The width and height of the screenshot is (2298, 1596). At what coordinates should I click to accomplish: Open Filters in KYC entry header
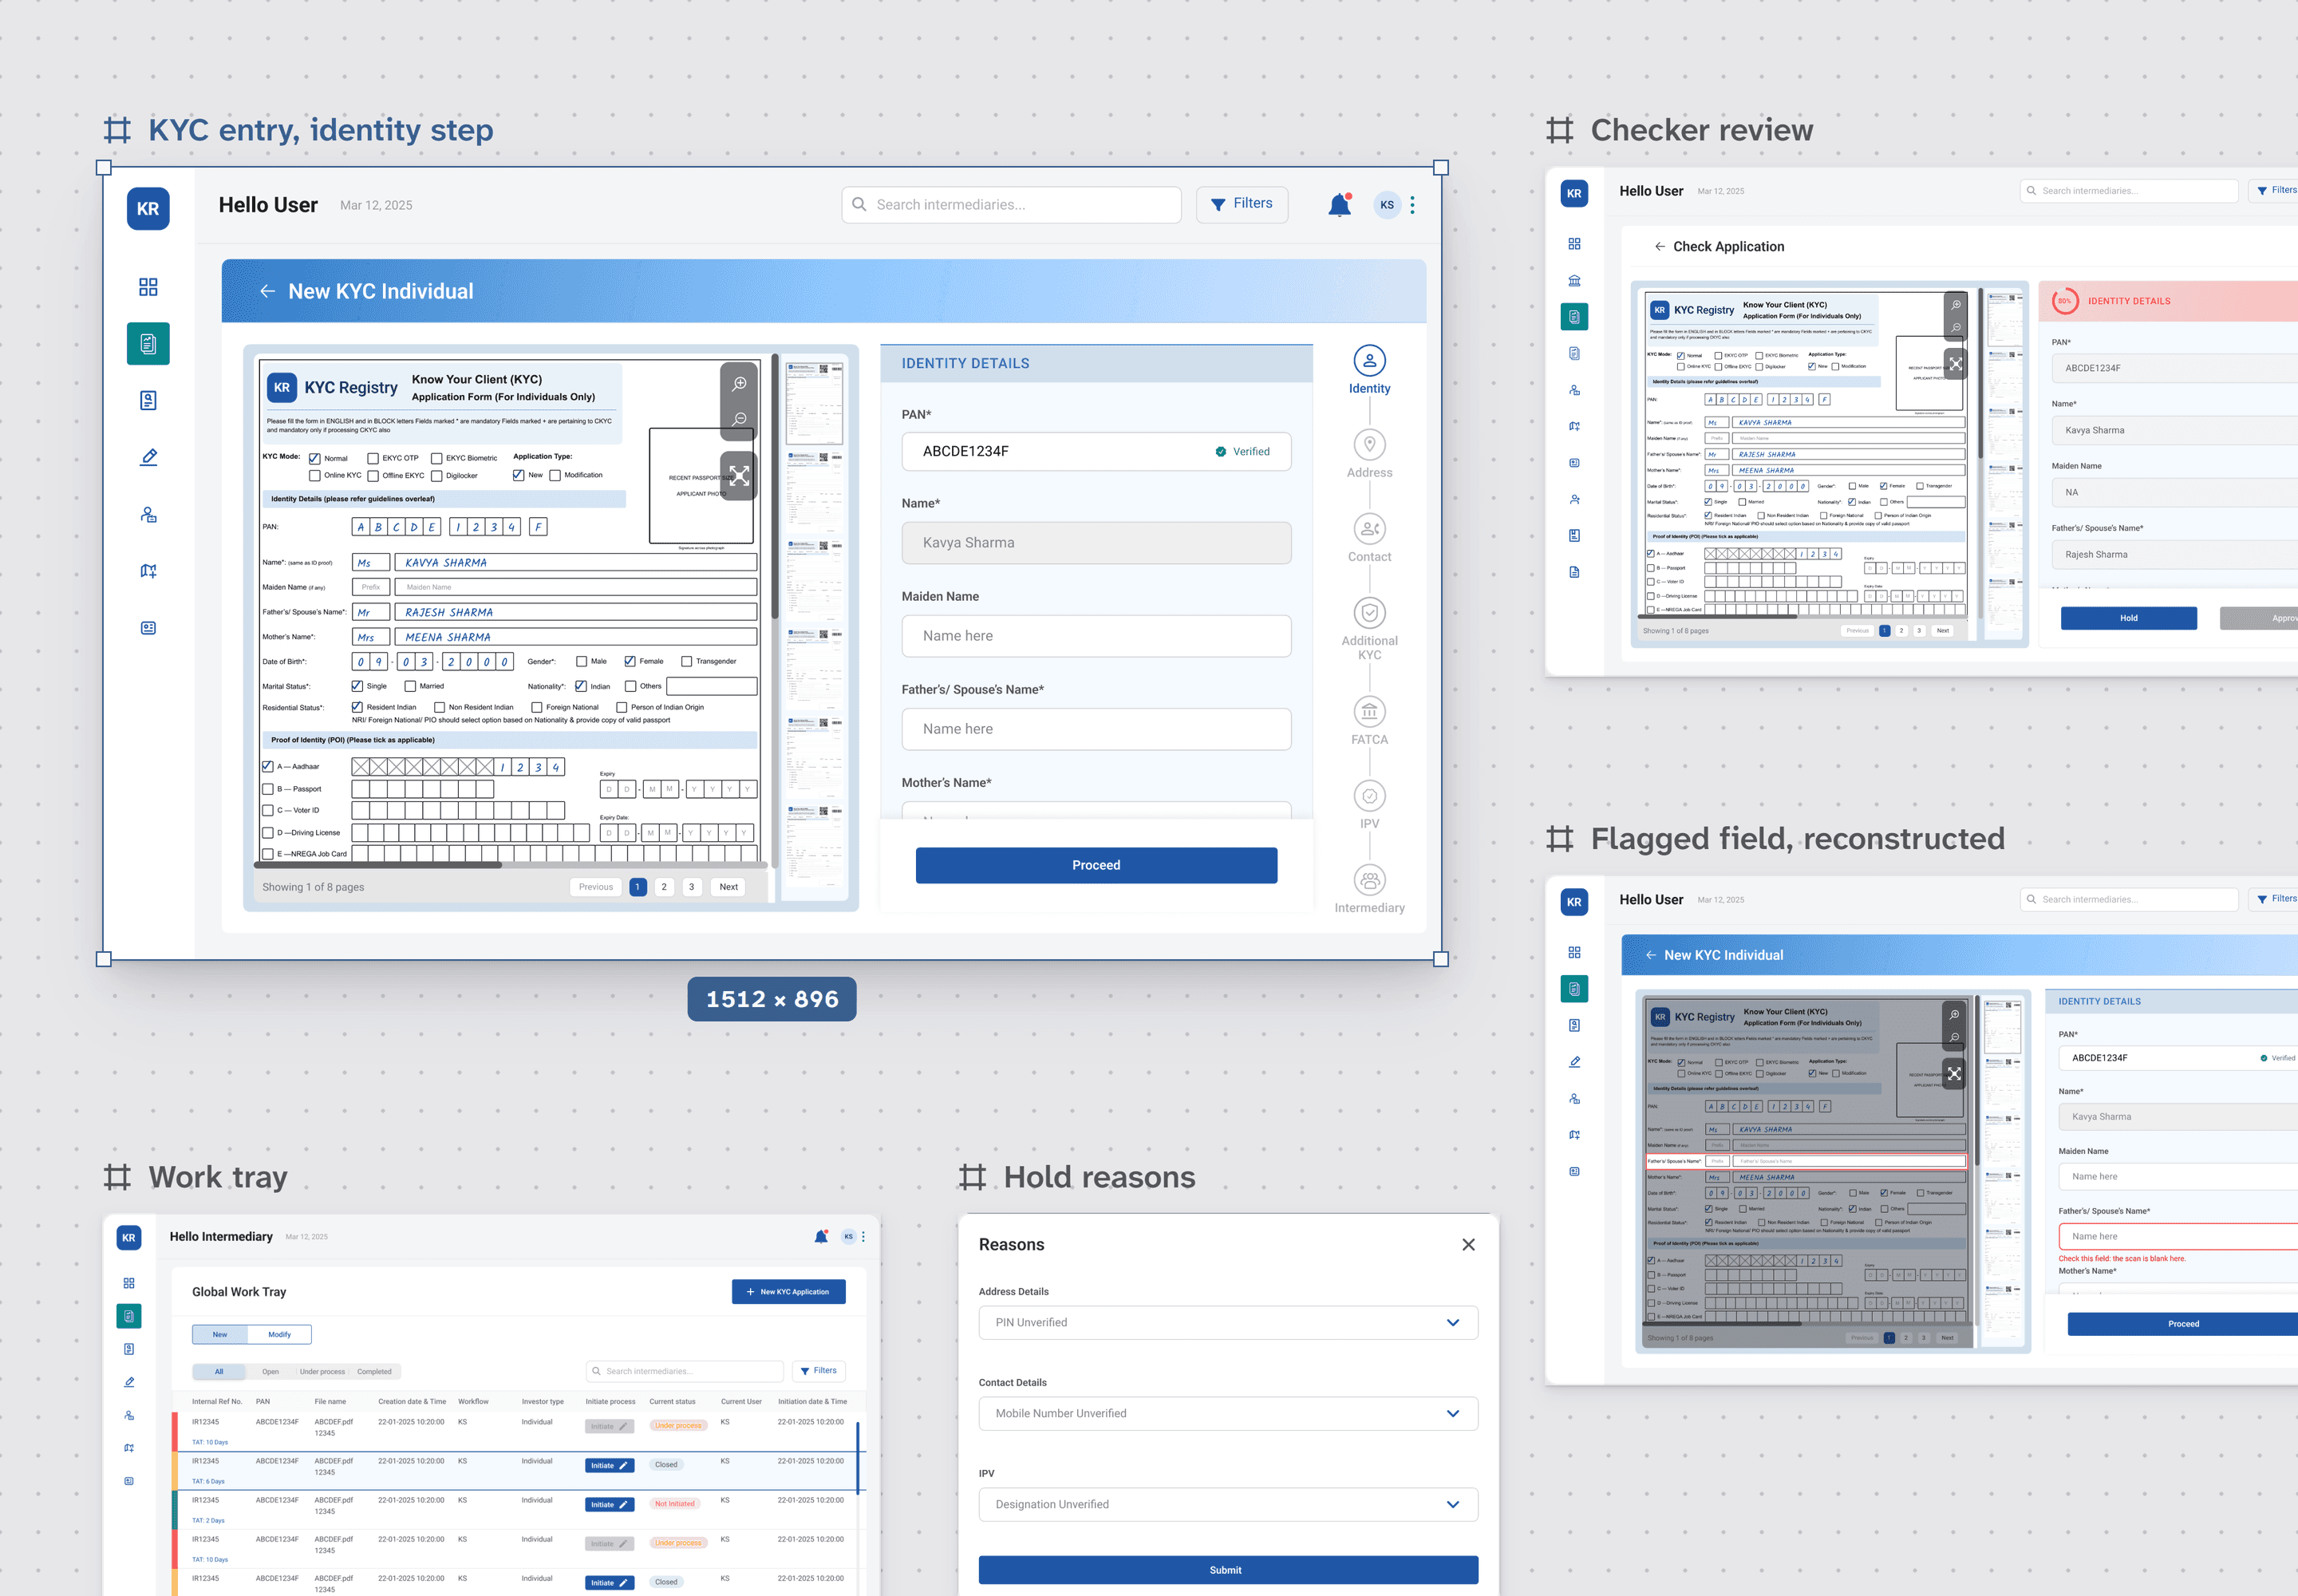point(1241,204)
